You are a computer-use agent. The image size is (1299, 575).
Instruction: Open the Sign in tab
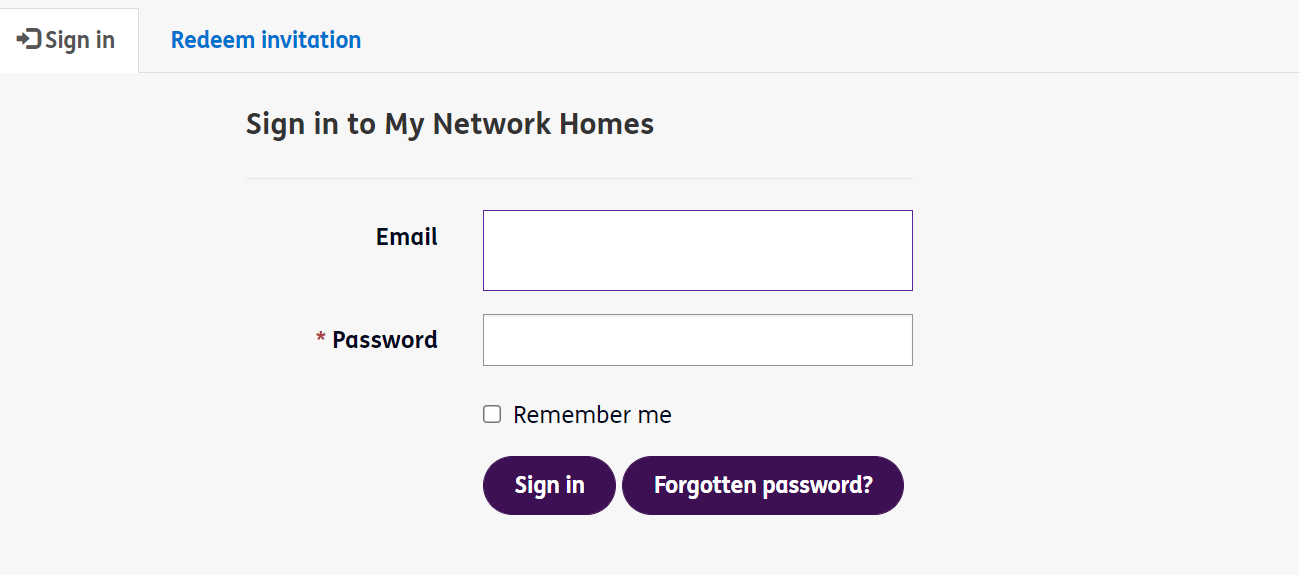pyautogui.click(x=69, y=40)
